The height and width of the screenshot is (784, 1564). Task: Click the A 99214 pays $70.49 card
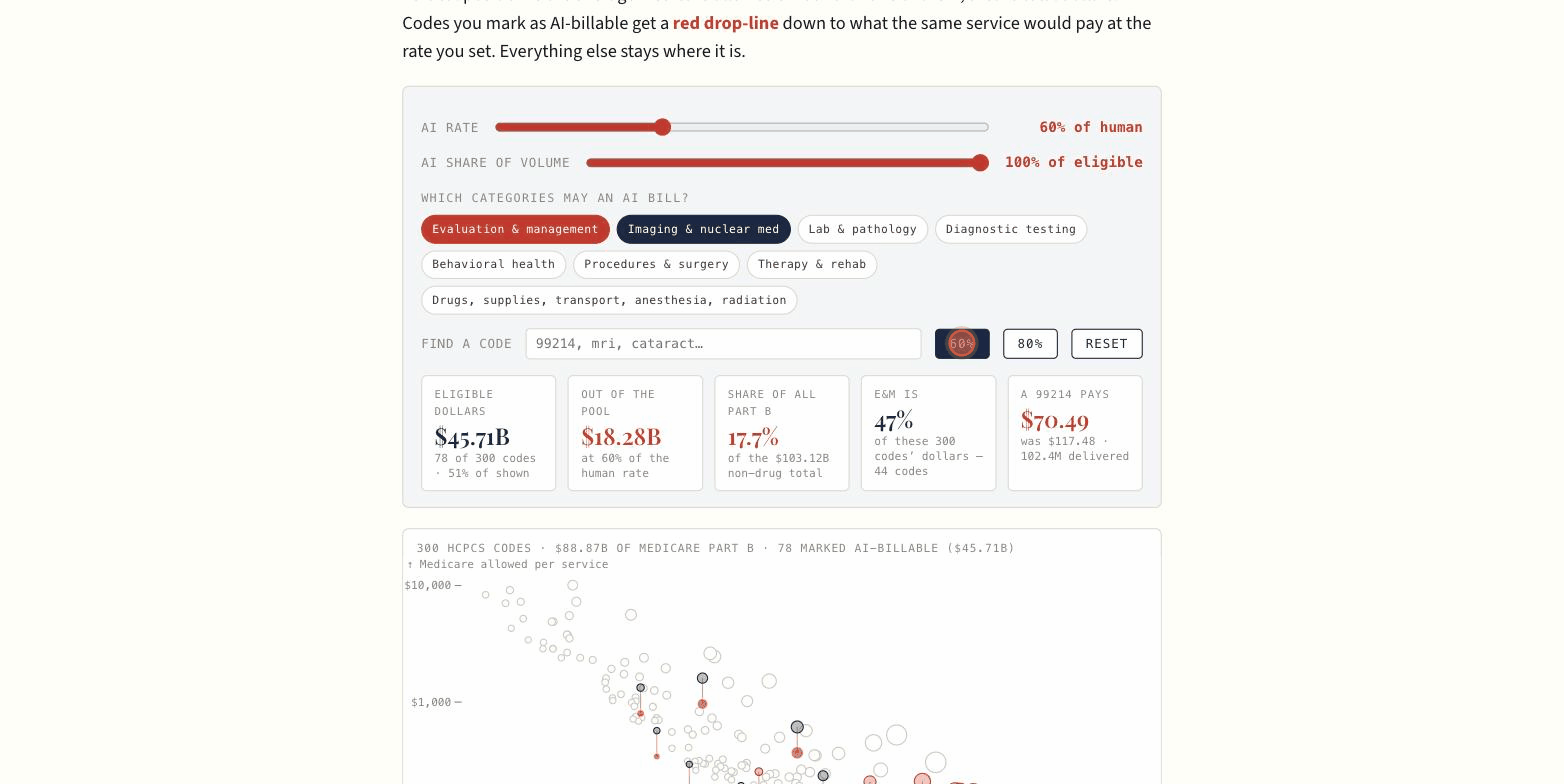click(x=1075, y=433)
